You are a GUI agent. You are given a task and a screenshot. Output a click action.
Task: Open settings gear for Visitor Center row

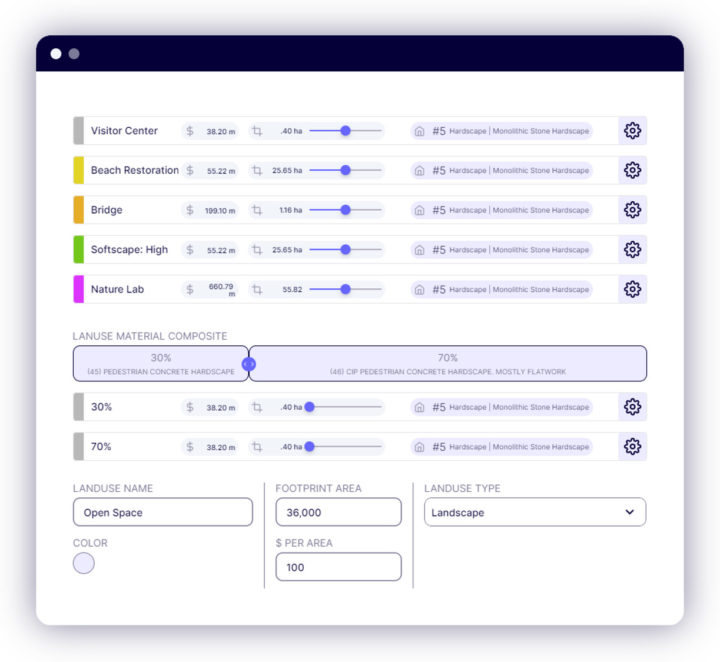(x=632, y=131)
